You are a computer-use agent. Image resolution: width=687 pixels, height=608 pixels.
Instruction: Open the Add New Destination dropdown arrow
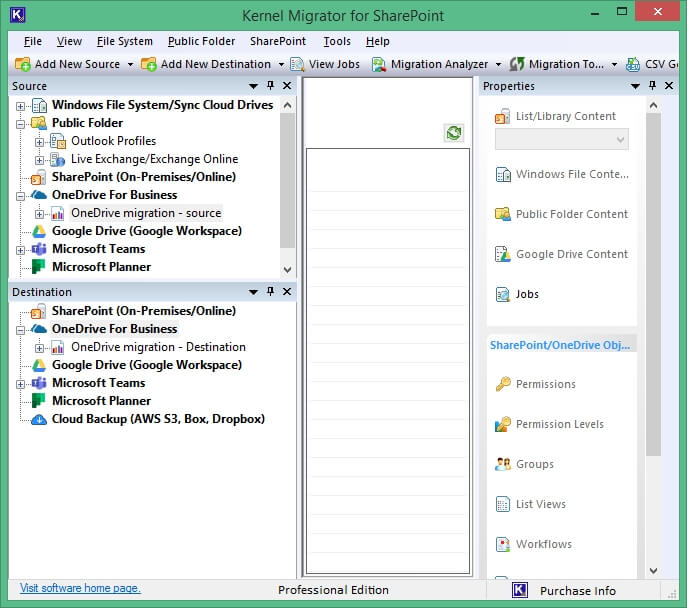point(281,64)
